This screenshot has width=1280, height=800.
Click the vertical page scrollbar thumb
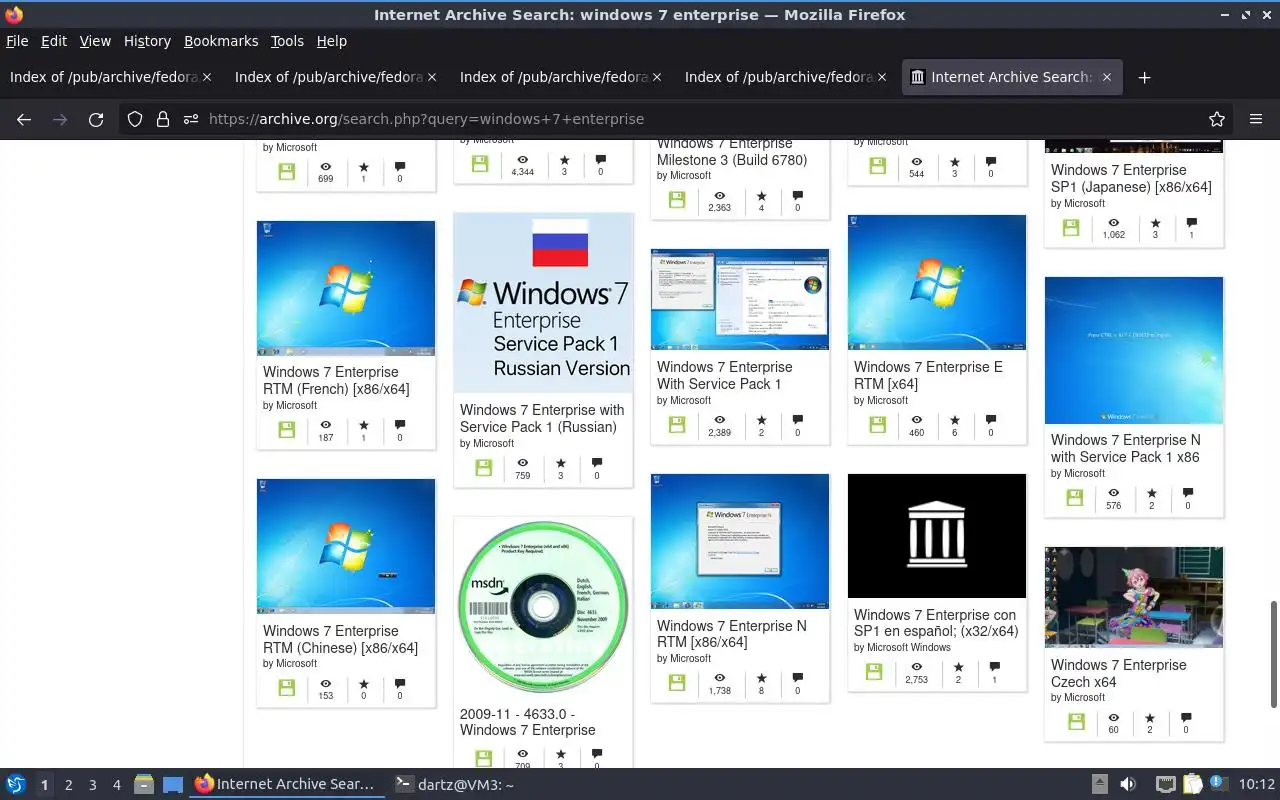pyautogui.click(x=1273, y=653)
